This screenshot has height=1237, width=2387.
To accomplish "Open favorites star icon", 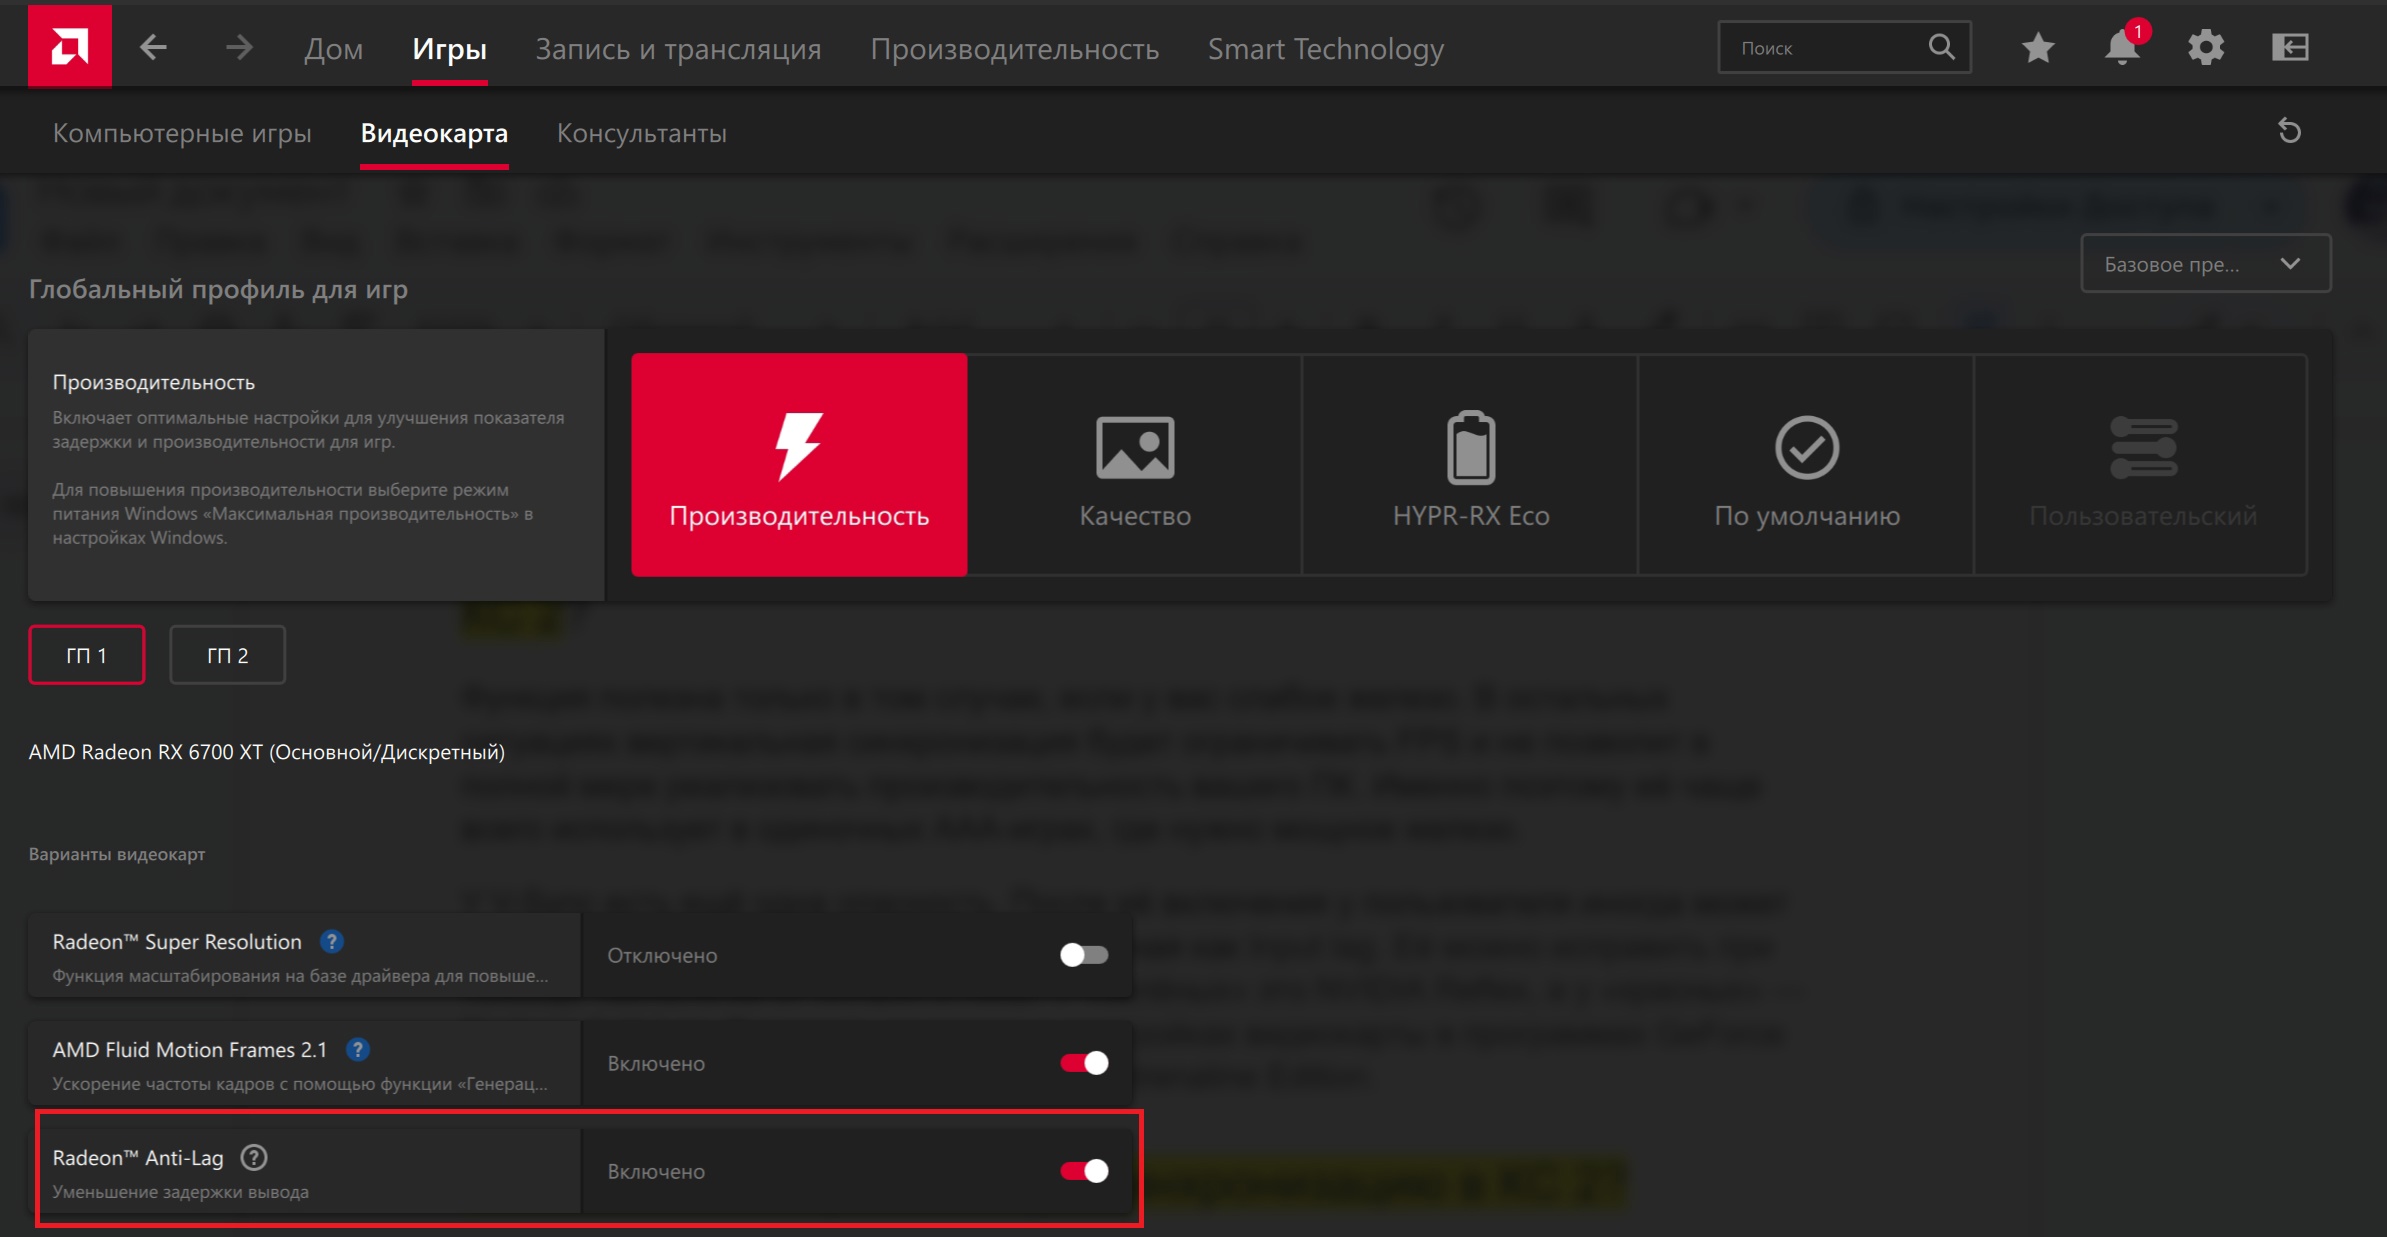I will click(2037, 47).
